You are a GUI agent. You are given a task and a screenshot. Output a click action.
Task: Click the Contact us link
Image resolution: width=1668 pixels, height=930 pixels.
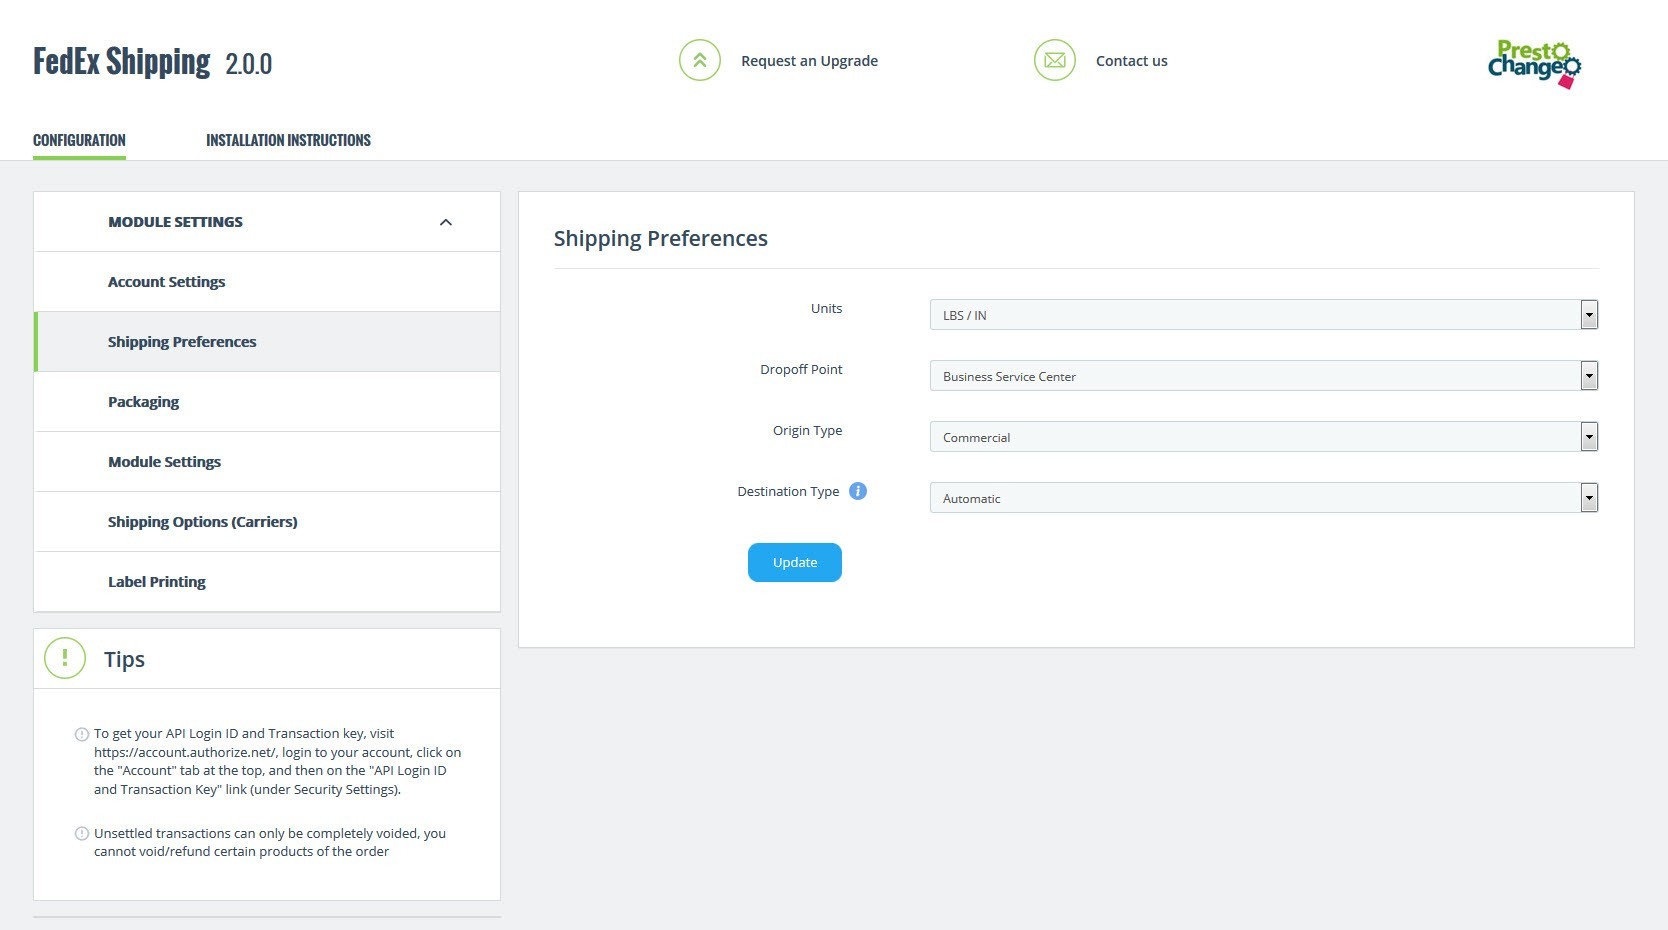[1131, 61]
